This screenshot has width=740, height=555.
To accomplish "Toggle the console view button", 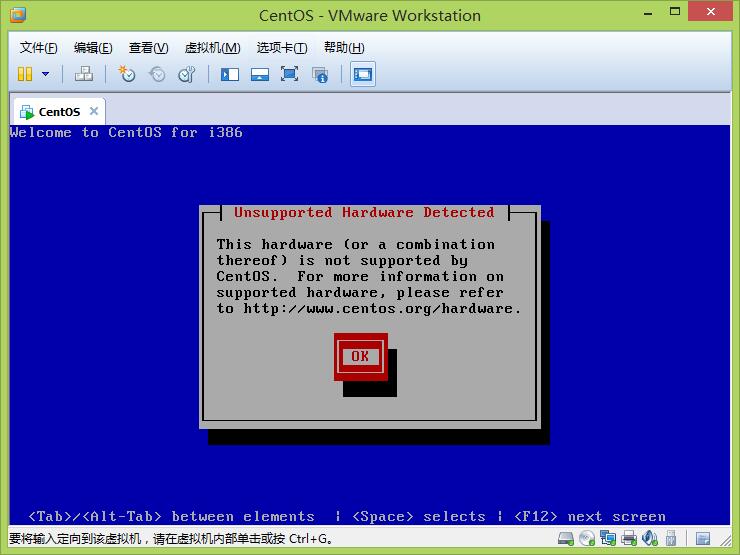I will tap(363, 74).
